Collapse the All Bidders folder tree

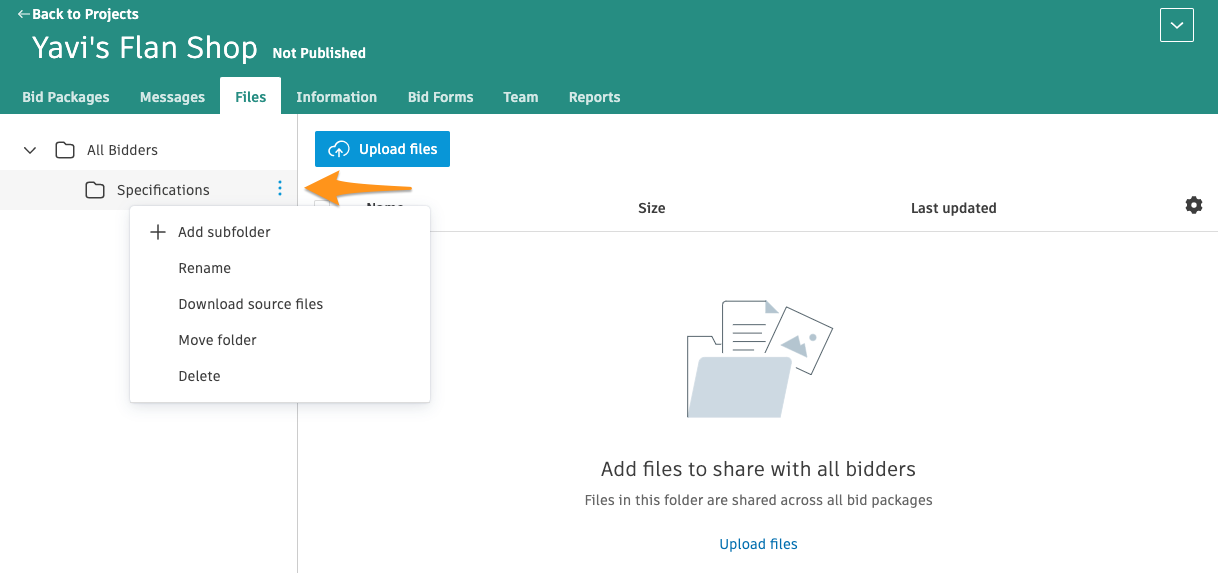(30, 150)
